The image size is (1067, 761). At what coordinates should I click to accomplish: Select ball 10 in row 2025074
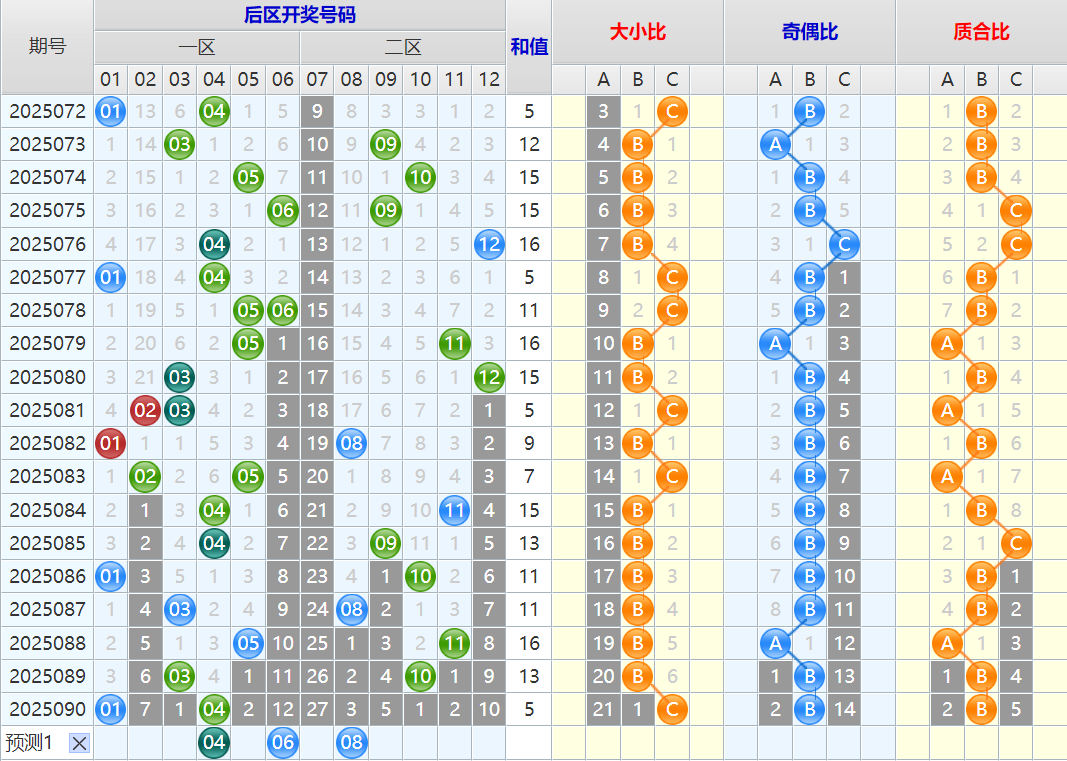point(420,178)
